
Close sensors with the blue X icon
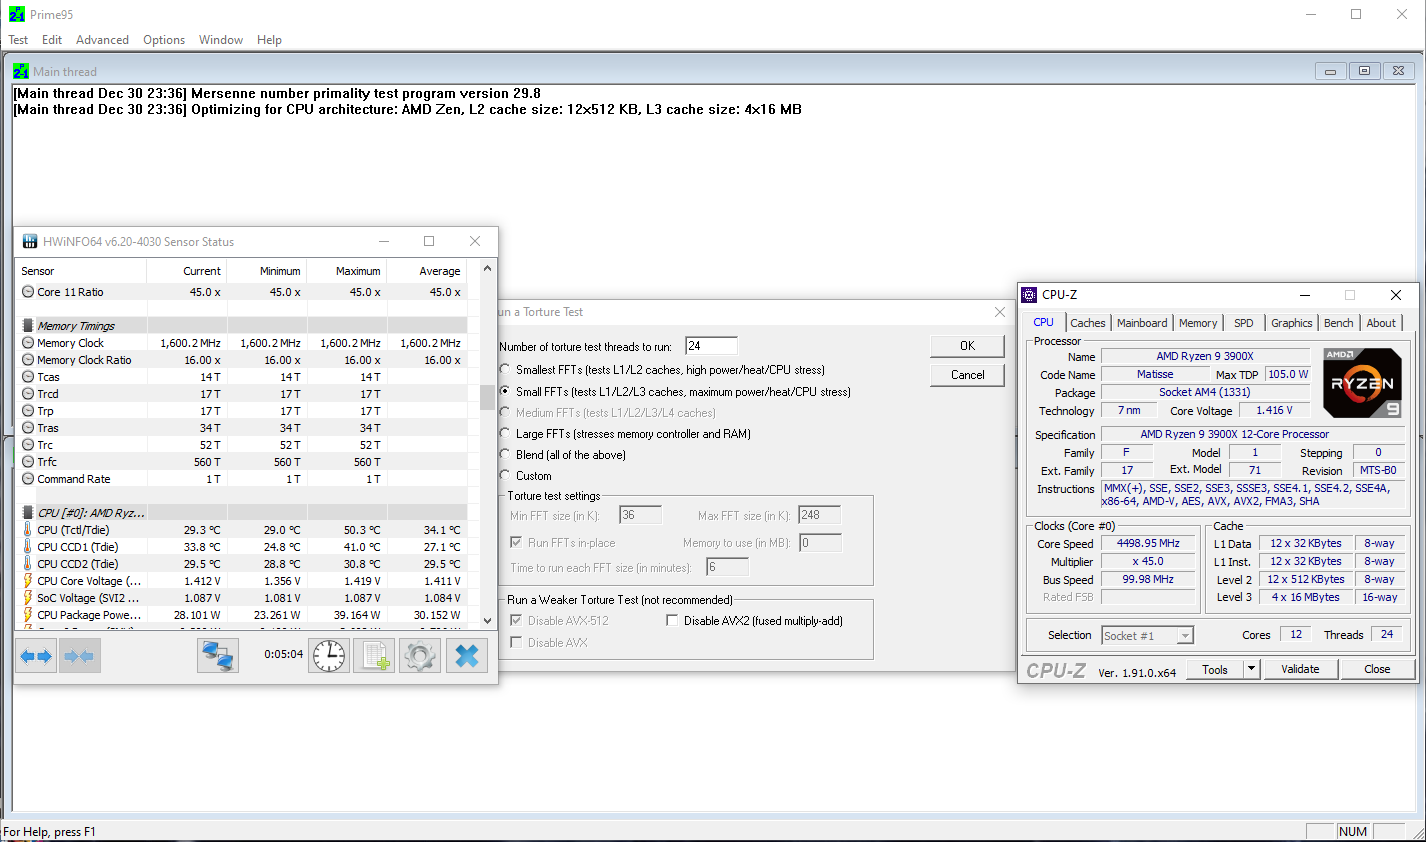466,656
